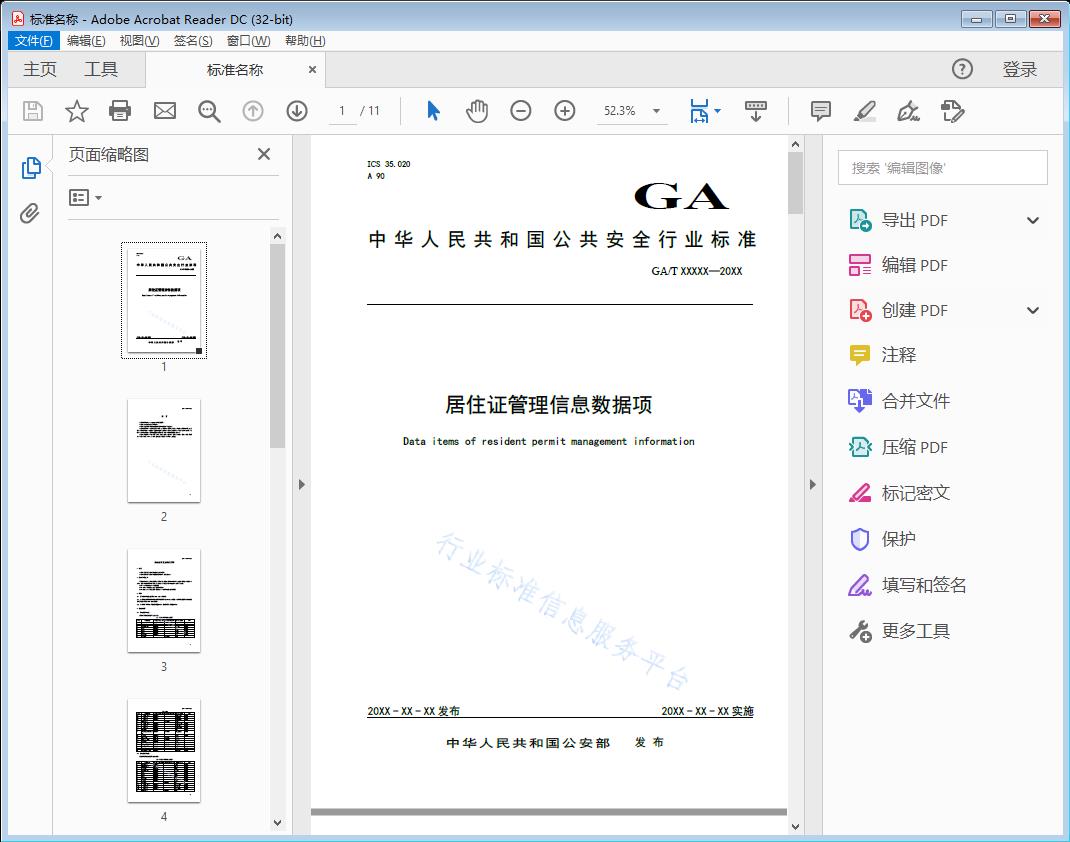Open the 文件 menu
The height and width of the screenshot is (842, 1070).
coord(33,40)
